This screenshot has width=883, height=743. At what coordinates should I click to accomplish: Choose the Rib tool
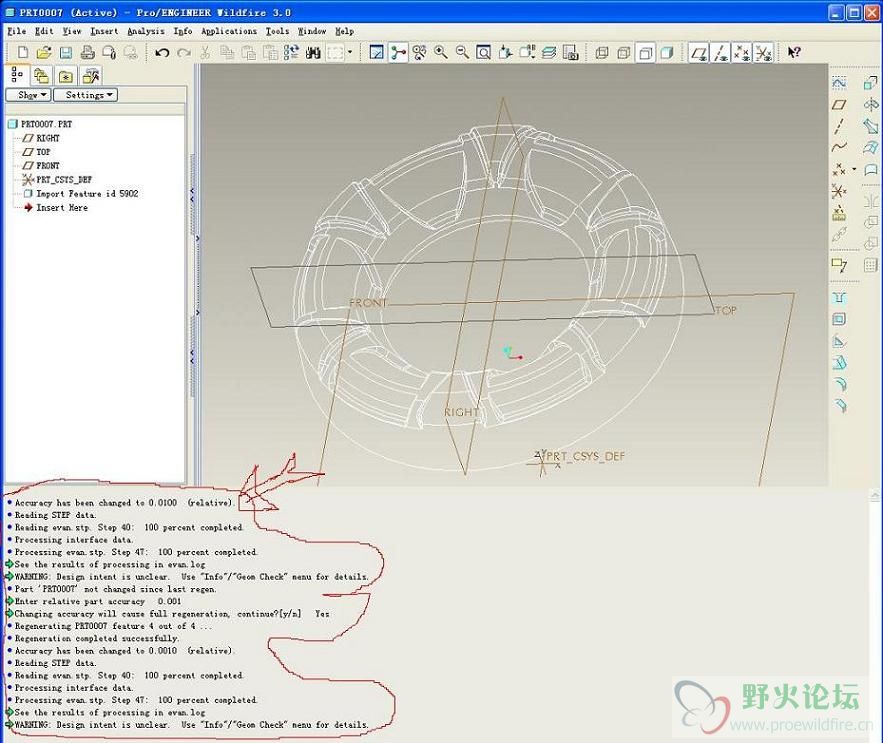(x=839, y=341)
